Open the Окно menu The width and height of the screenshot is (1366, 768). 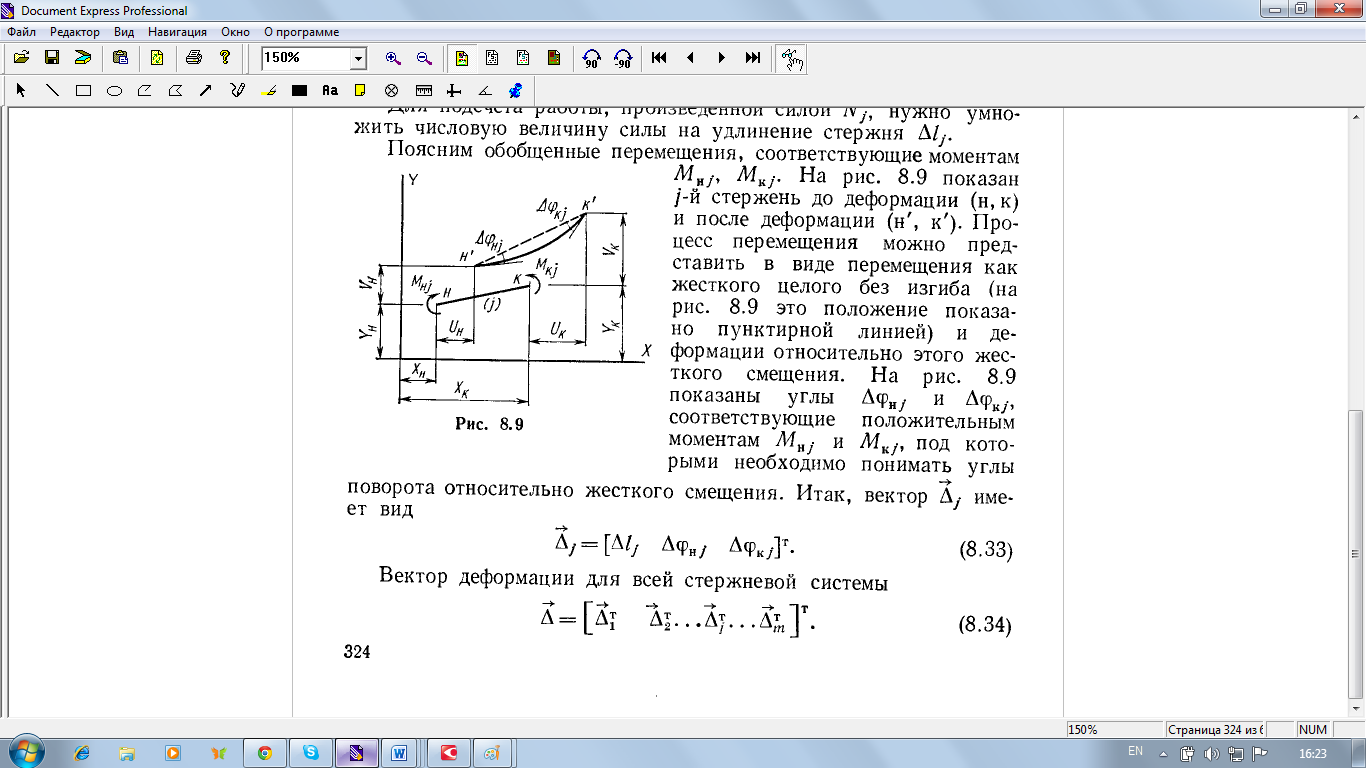tap(235, 32)
